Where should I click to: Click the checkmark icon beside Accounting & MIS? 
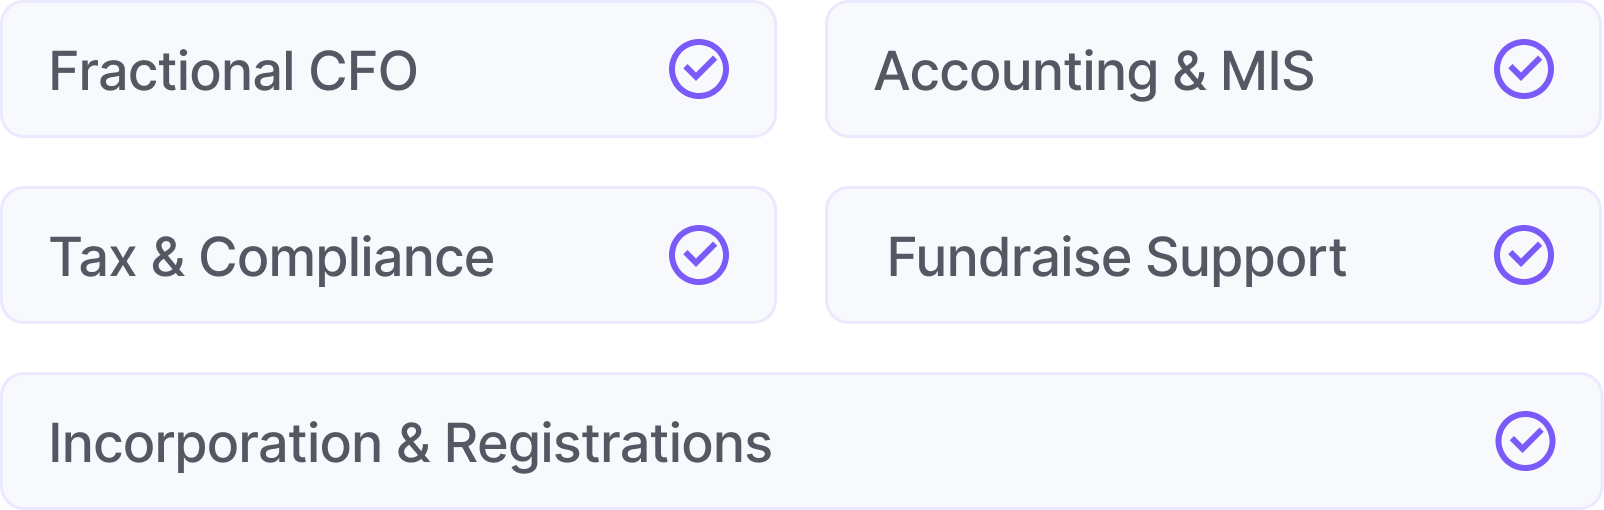(x=1523, y=69)
